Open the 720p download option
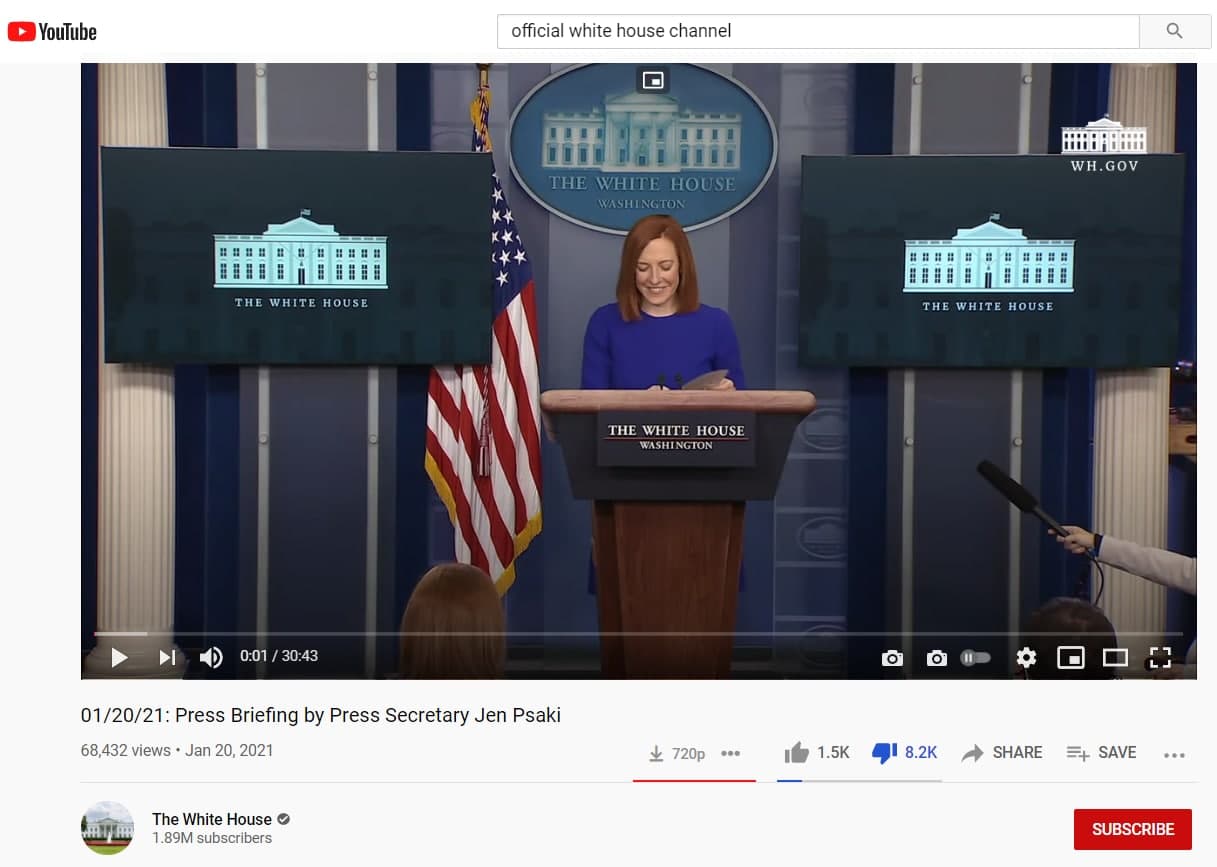Viewport: 1217px width, 867px height. [677, 754]
